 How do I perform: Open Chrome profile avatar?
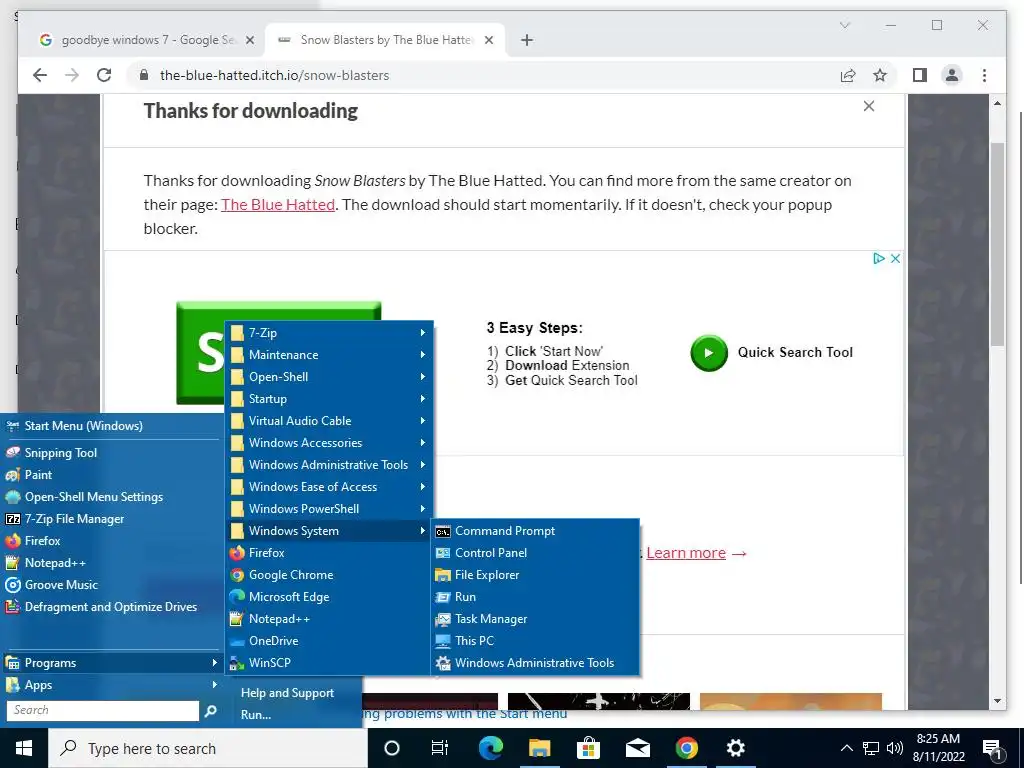(x=952, y=75)
